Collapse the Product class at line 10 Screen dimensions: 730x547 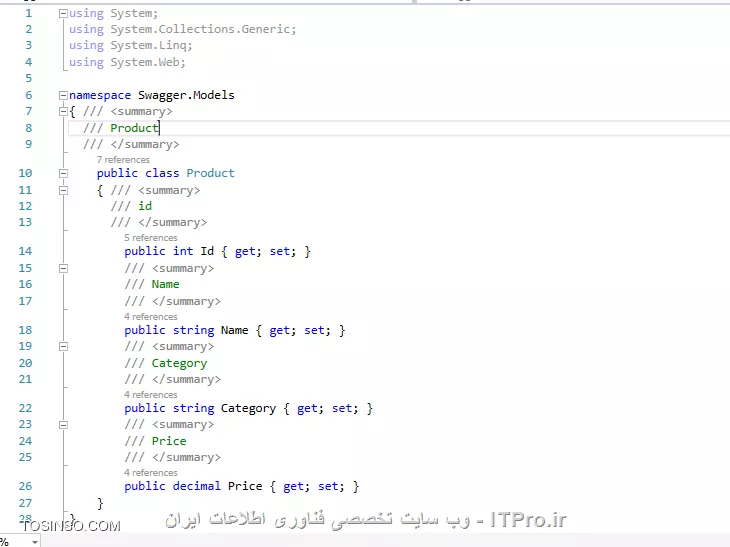tap(63, 174)
